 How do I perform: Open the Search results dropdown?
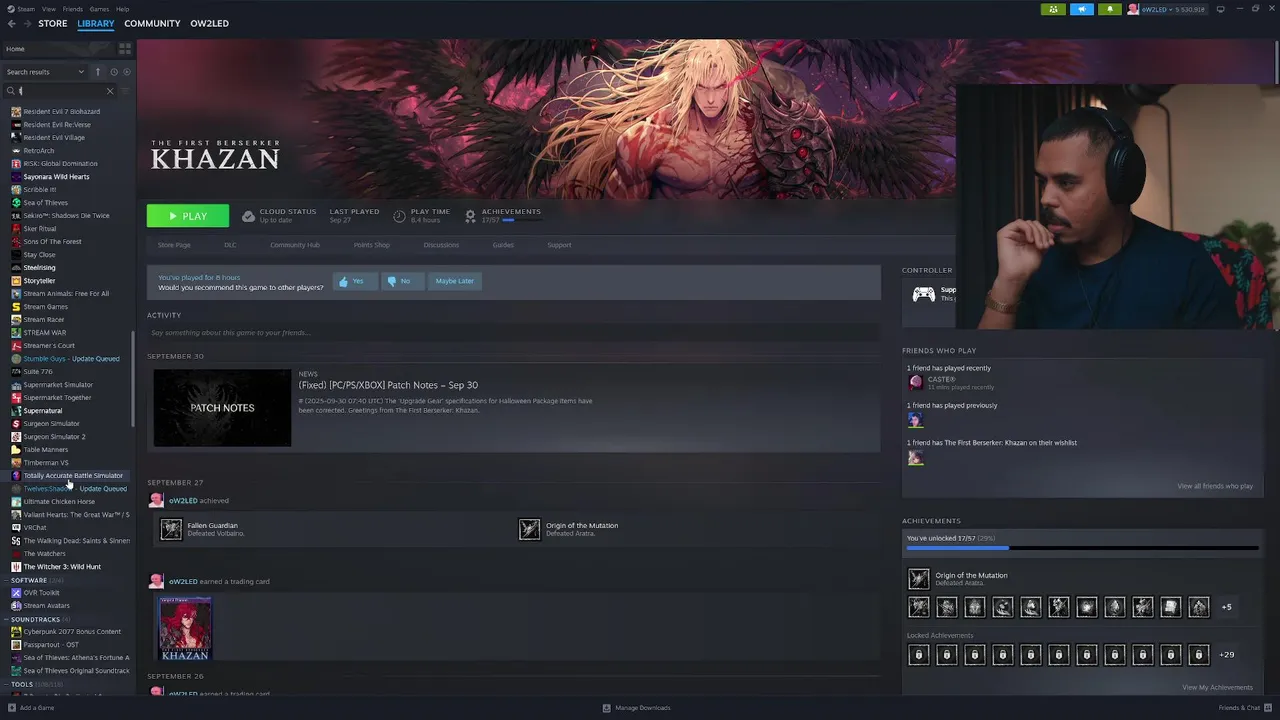[x=45, y=72]
